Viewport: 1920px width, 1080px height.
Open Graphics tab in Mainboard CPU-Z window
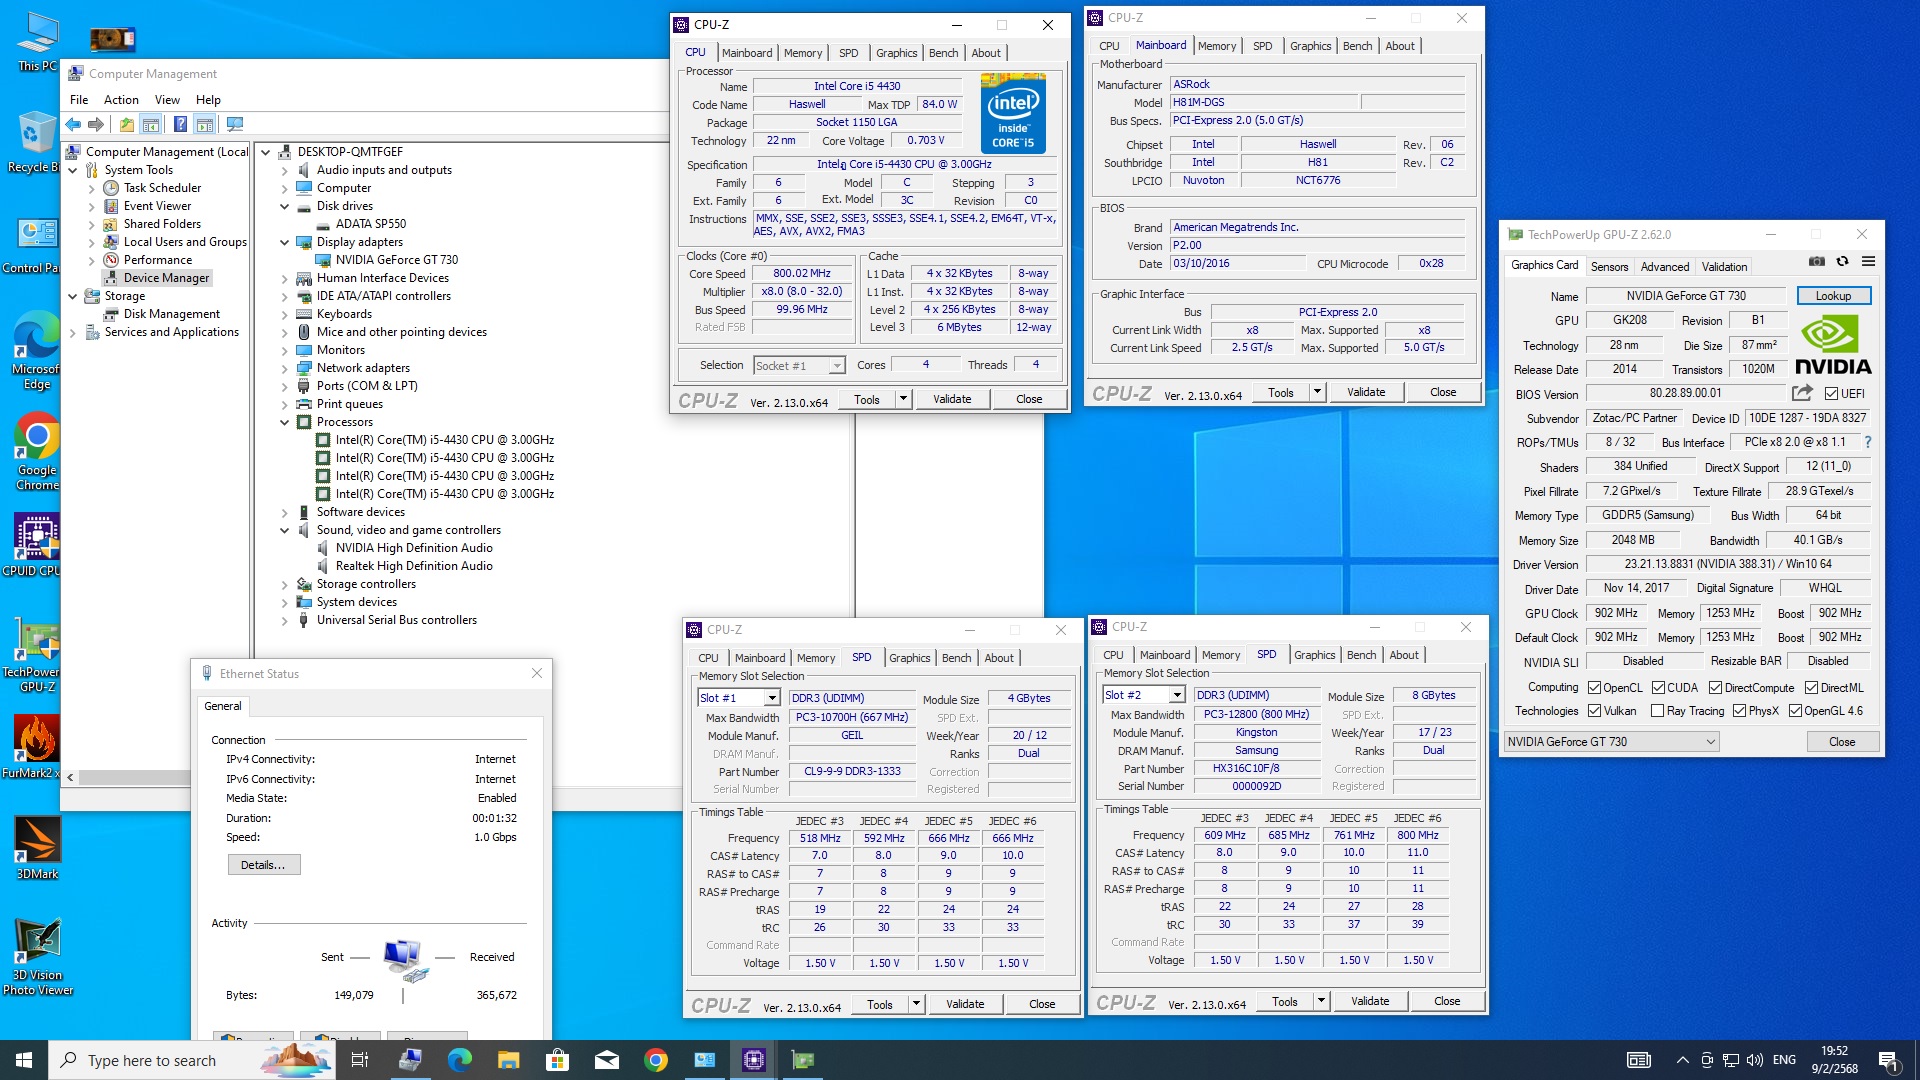[x=1310, y=46]
